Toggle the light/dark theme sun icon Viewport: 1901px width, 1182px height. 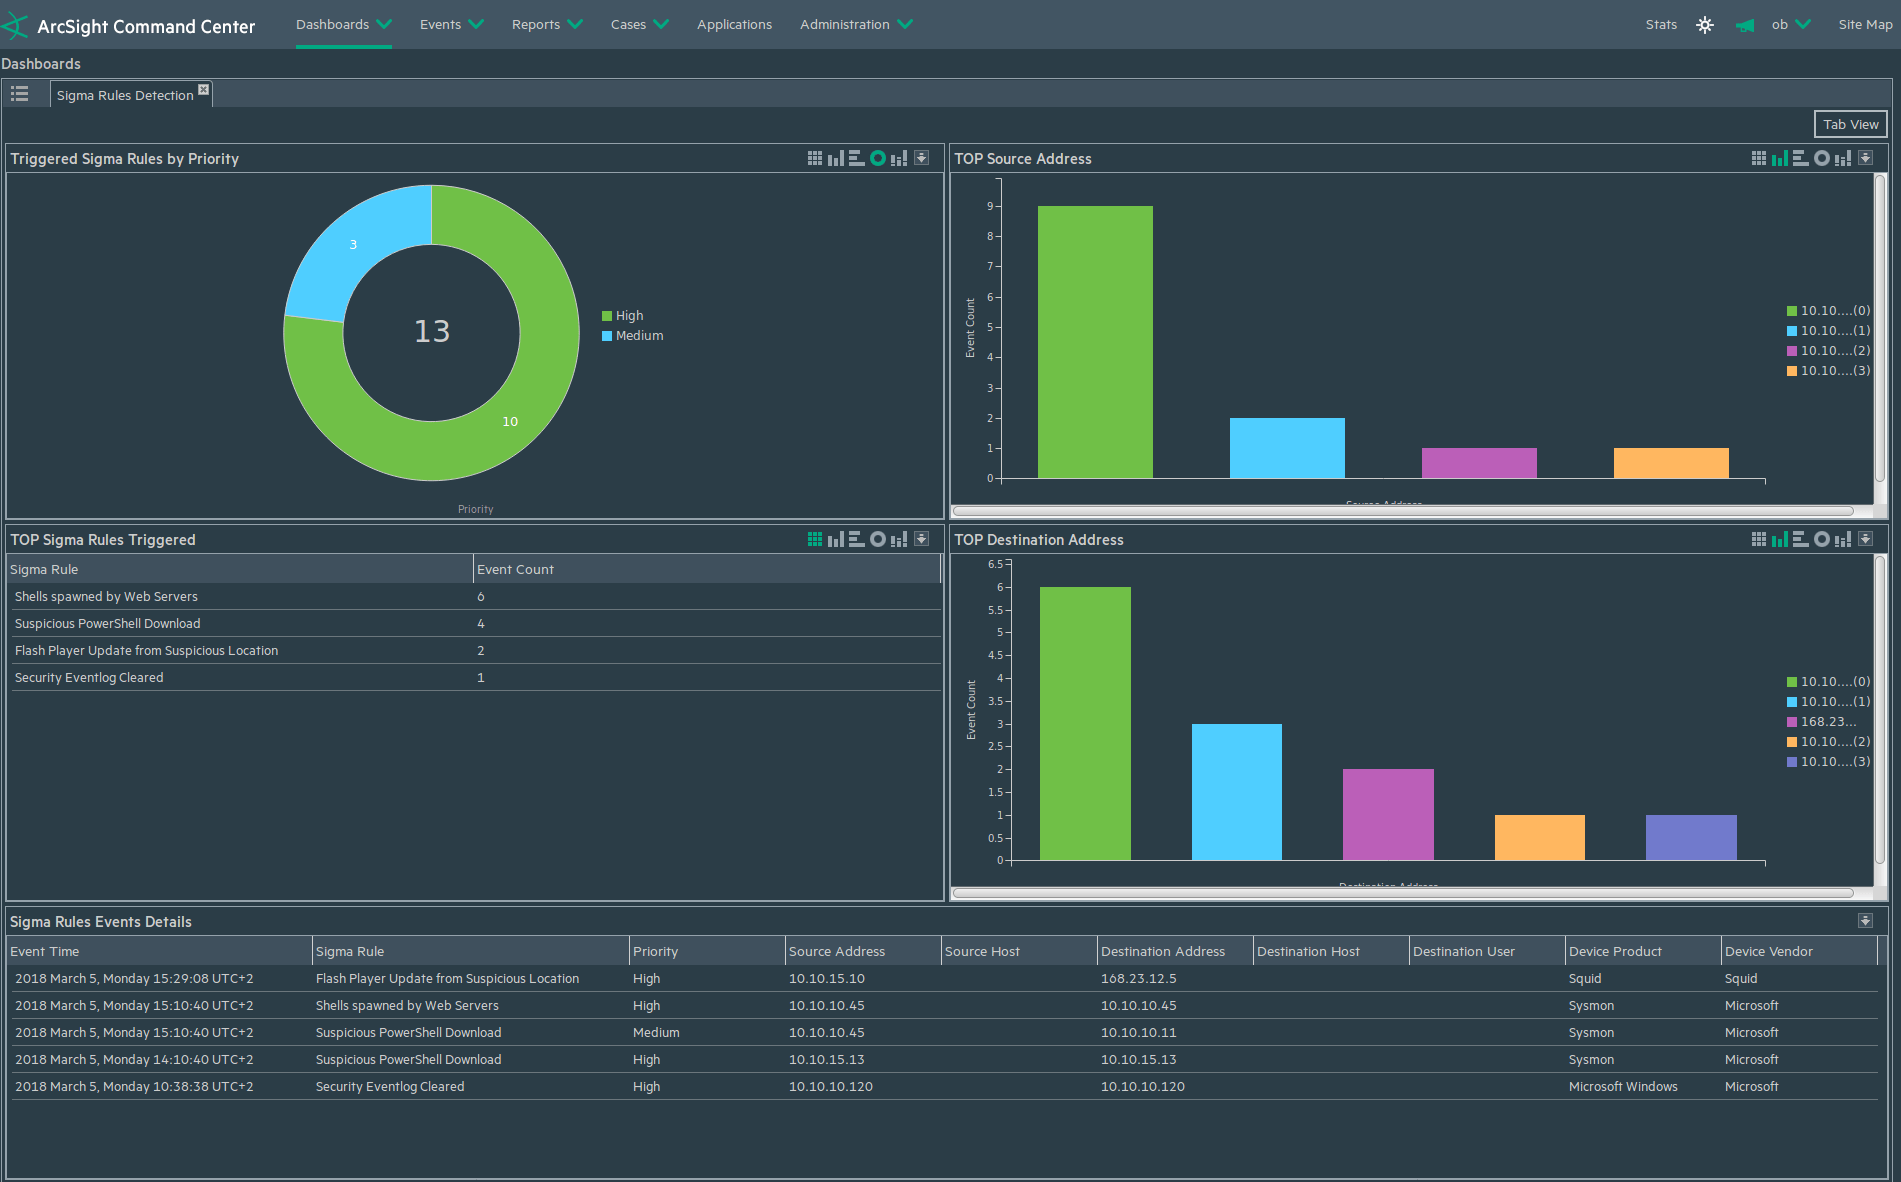pyautogui.click(x=1705, y=25)
